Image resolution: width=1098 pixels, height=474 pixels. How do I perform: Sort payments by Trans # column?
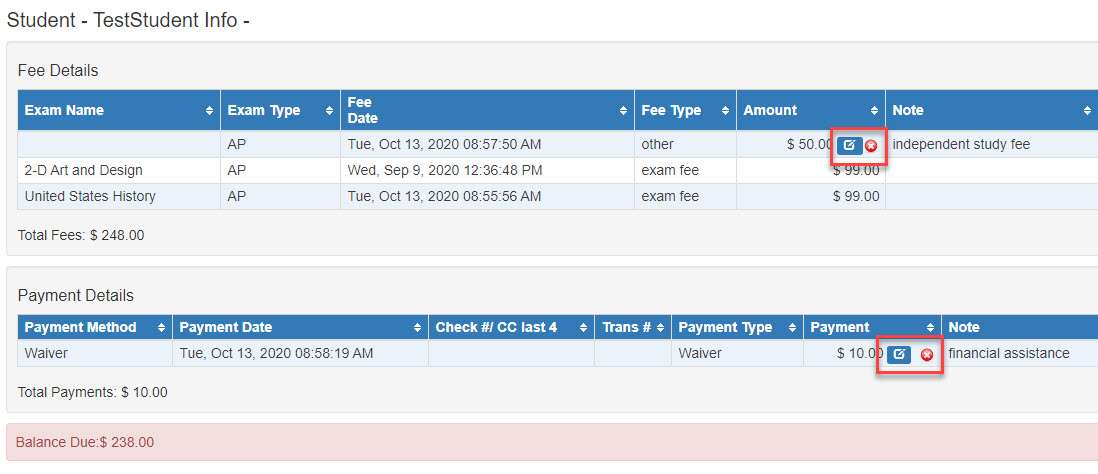pyautogui.click(x=633, y=327)
